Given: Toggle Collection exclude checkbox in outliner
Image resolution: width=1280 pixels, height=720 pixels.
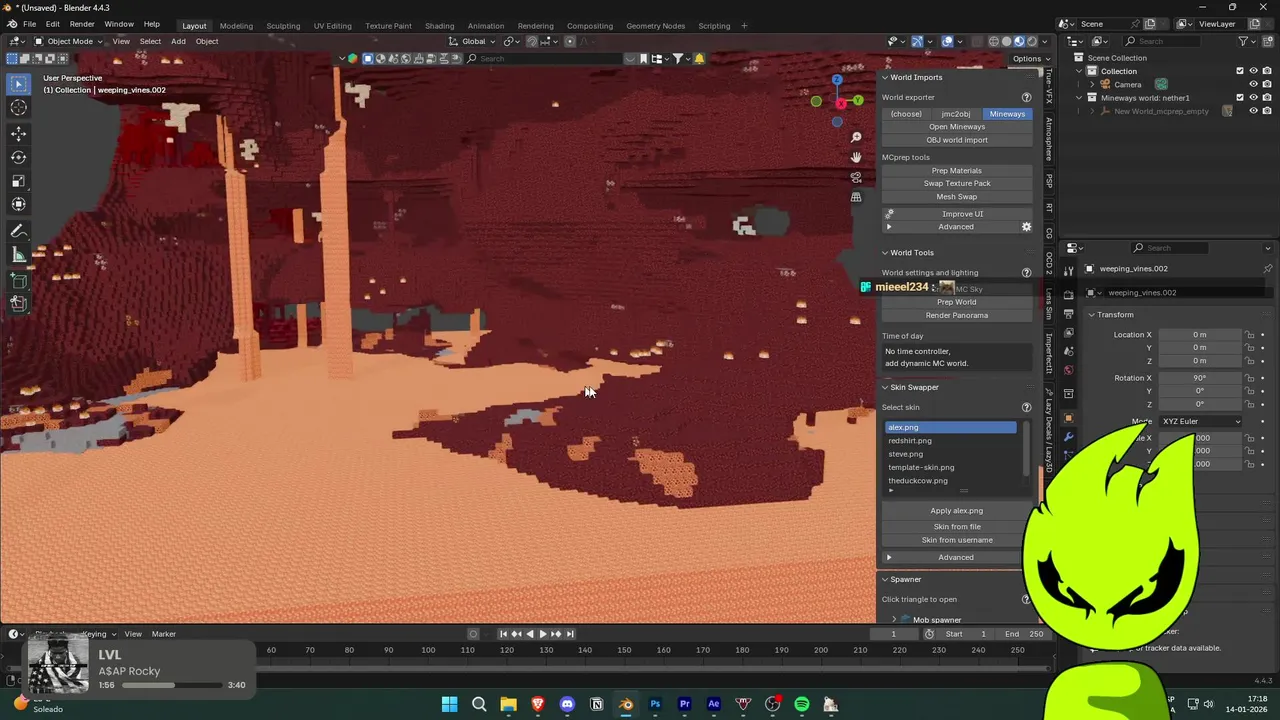Looking at the screenshot, I should [x=1240, y=71].
